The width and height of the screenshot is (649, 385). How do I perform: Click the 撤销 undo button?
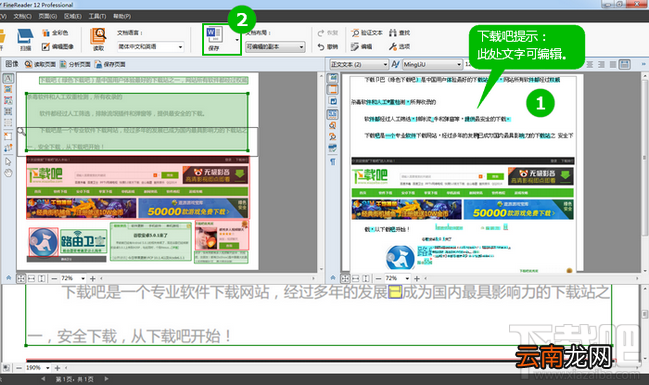tap(328, 47)
